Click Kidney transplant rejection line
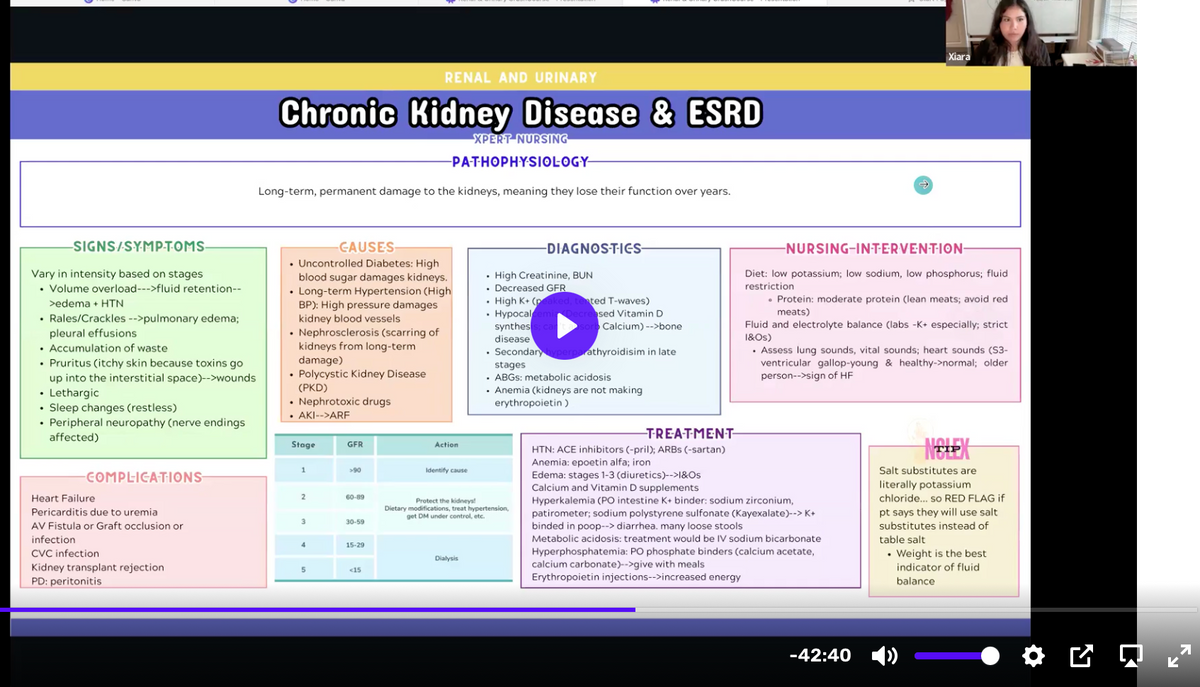 coord(97,567)
